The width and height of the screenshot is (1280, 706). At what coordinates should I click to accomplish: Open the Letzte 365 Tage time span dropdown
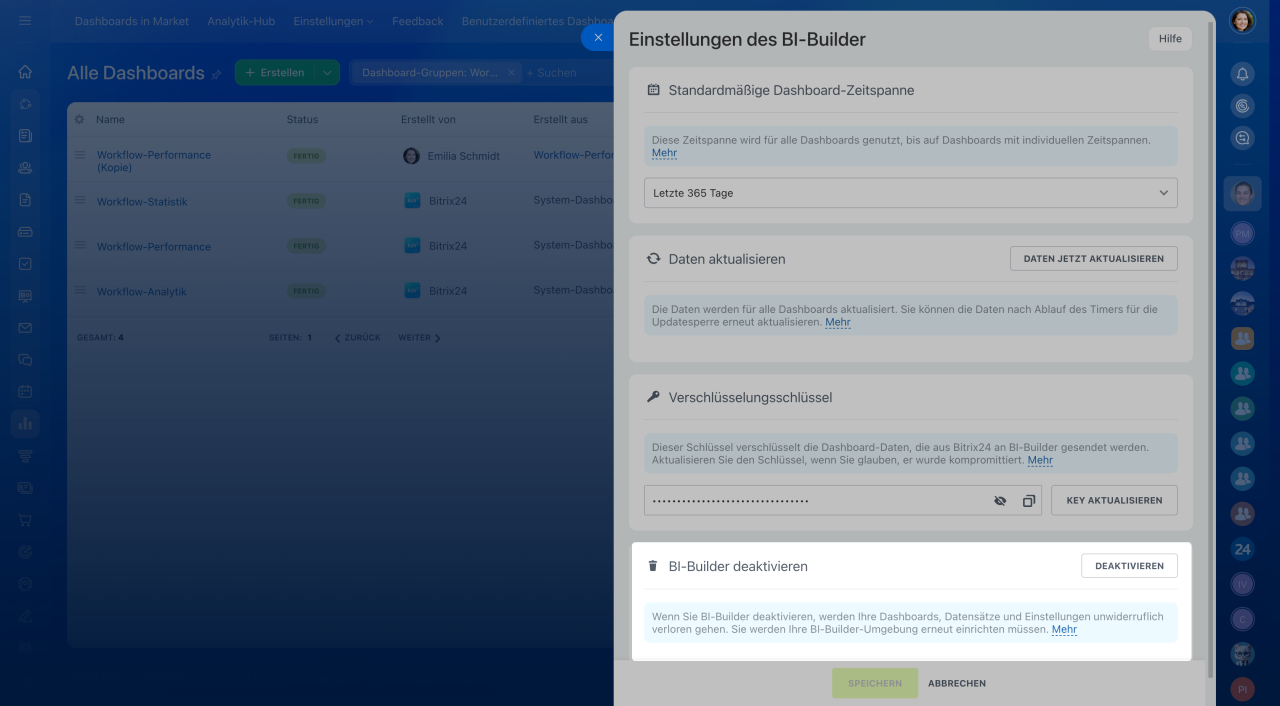(x=910, y=193)
